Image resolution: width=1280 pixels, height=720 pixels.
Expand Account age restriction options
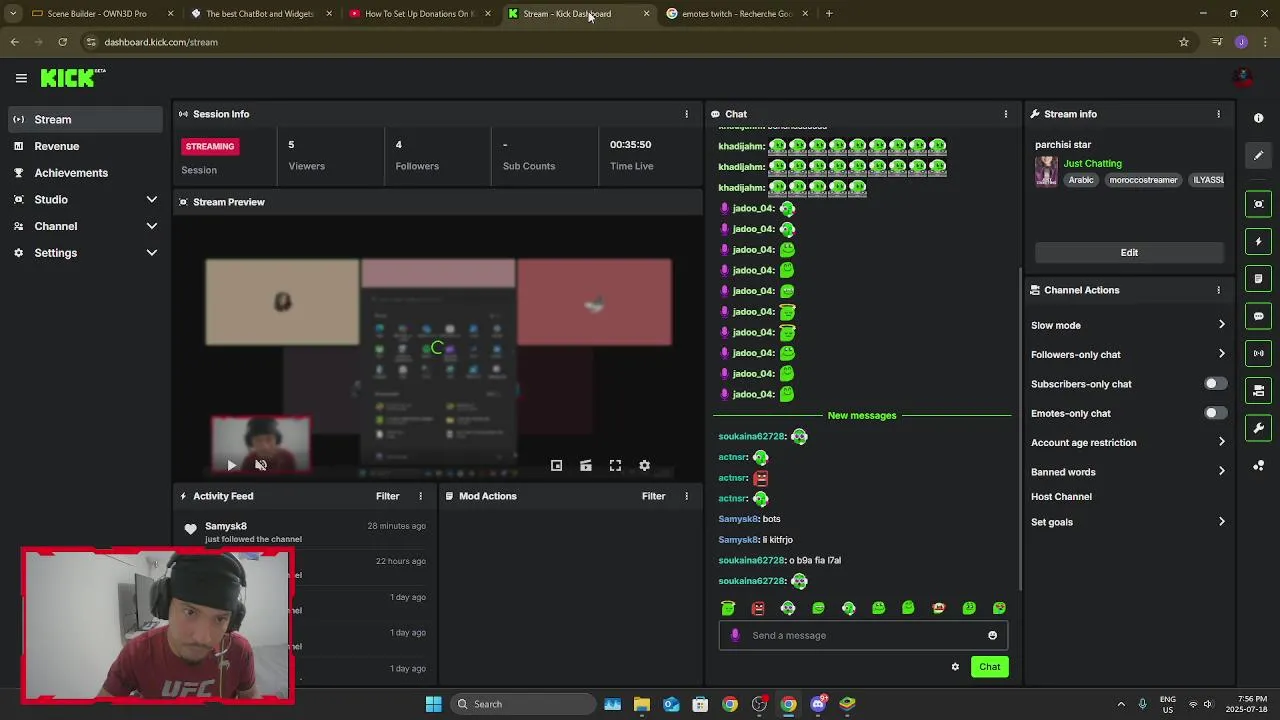point(1128,442)
